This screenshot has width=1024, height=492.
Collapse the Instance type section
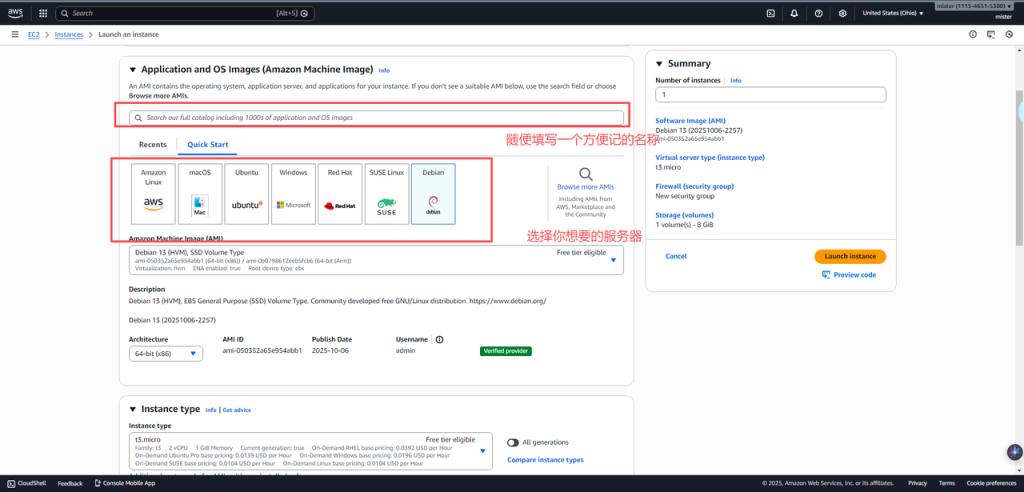pos(133,409)
